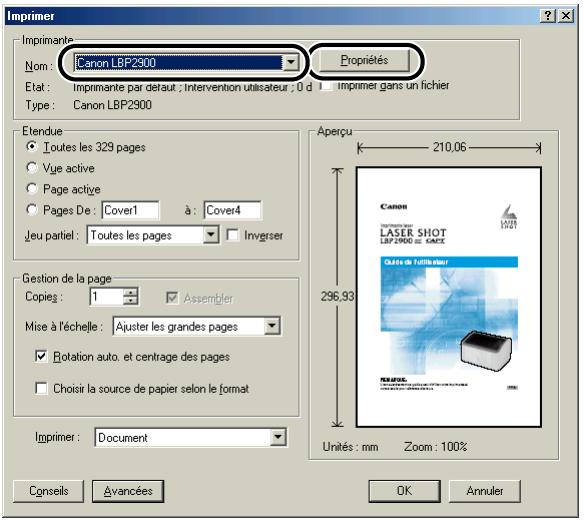
Task: Expand the Imprimer Document dropdown
Action: pos(278,437)
